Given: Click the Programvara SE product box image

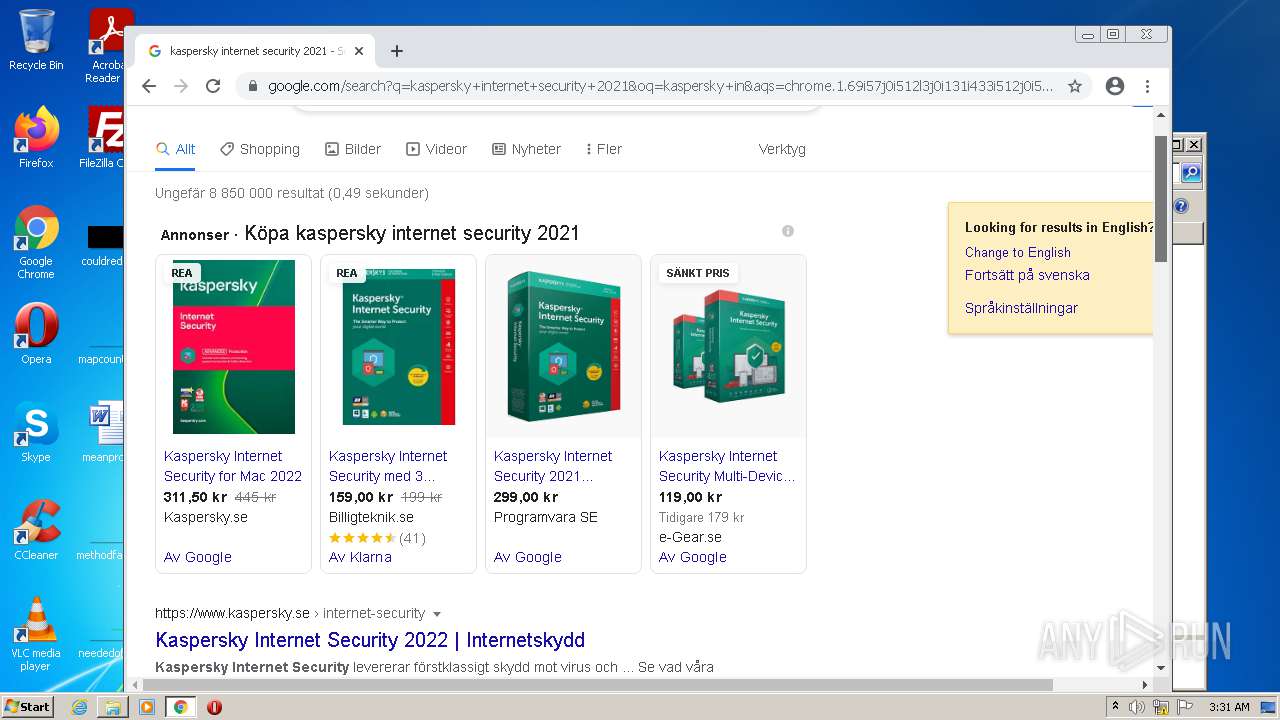Looking at the screenshot, I should (563, 346).
